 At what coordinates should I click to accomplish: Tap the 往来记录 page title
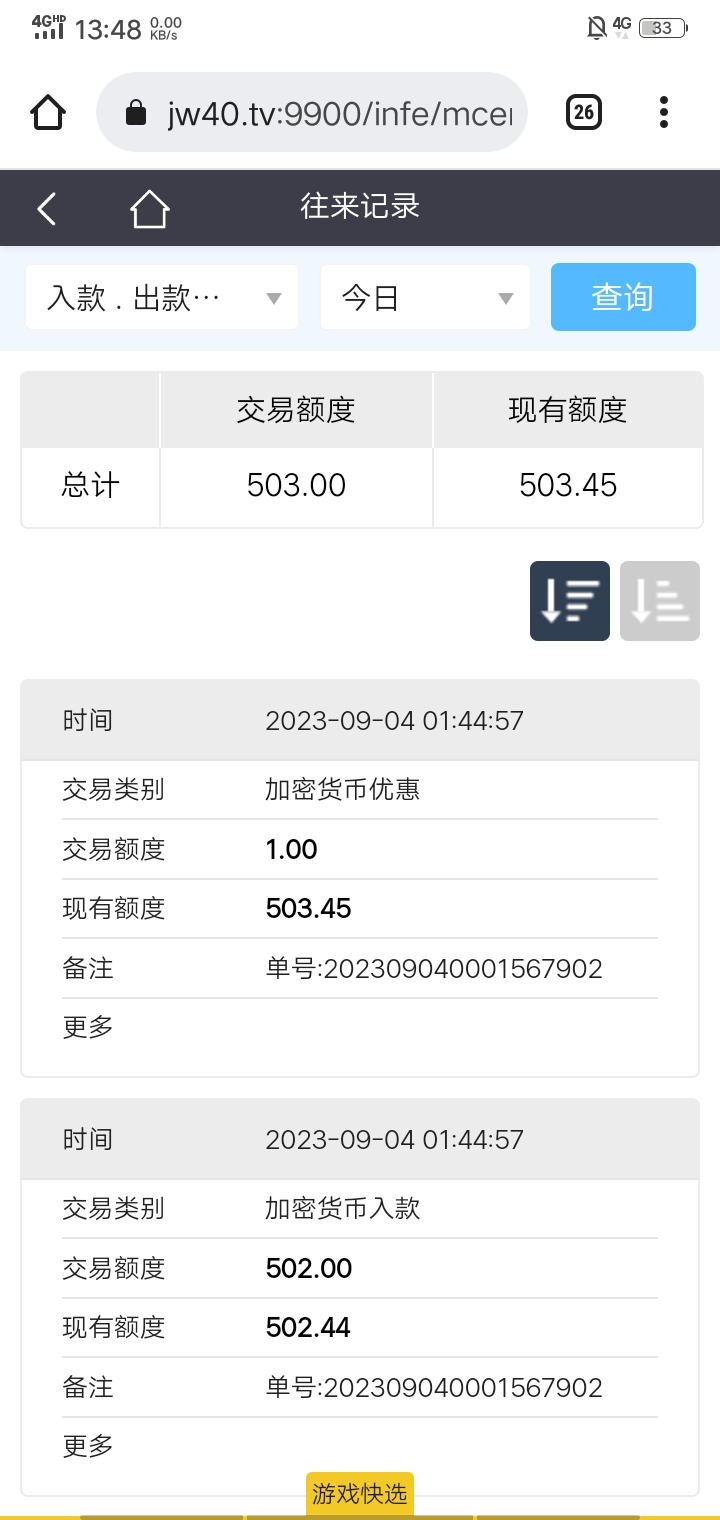click(360, 207)
